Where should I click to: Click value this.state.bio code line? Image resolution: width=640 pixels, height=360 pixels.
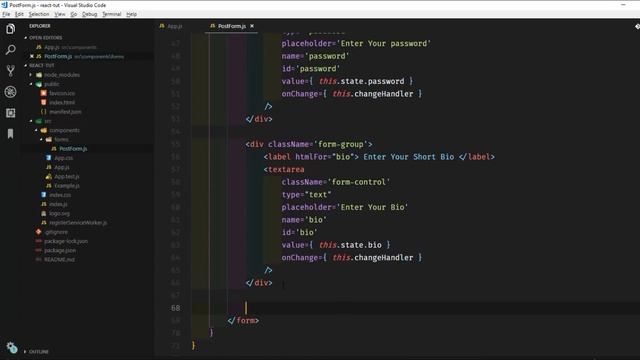(x=336, y=245)
